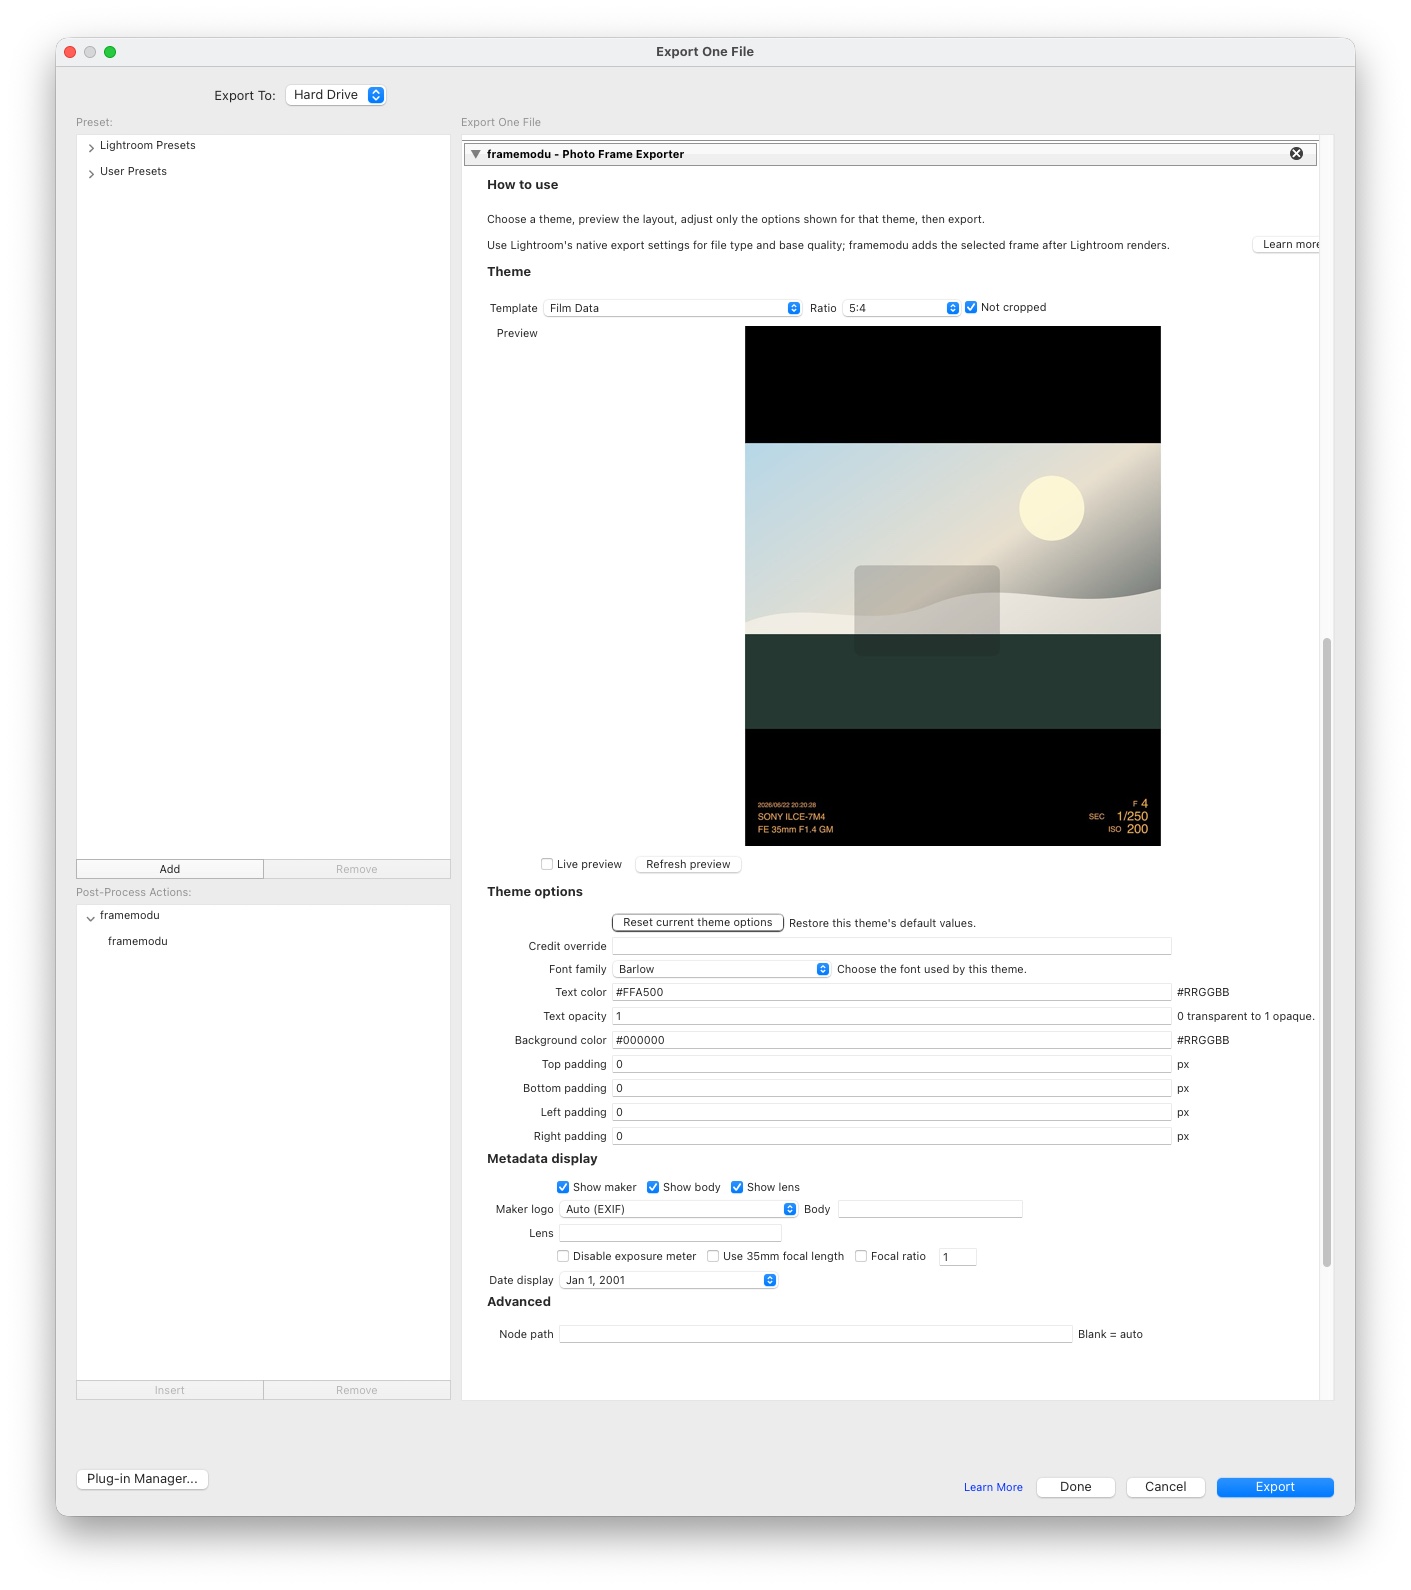Uncheck the Show maker checkbox

point(563,1187)
